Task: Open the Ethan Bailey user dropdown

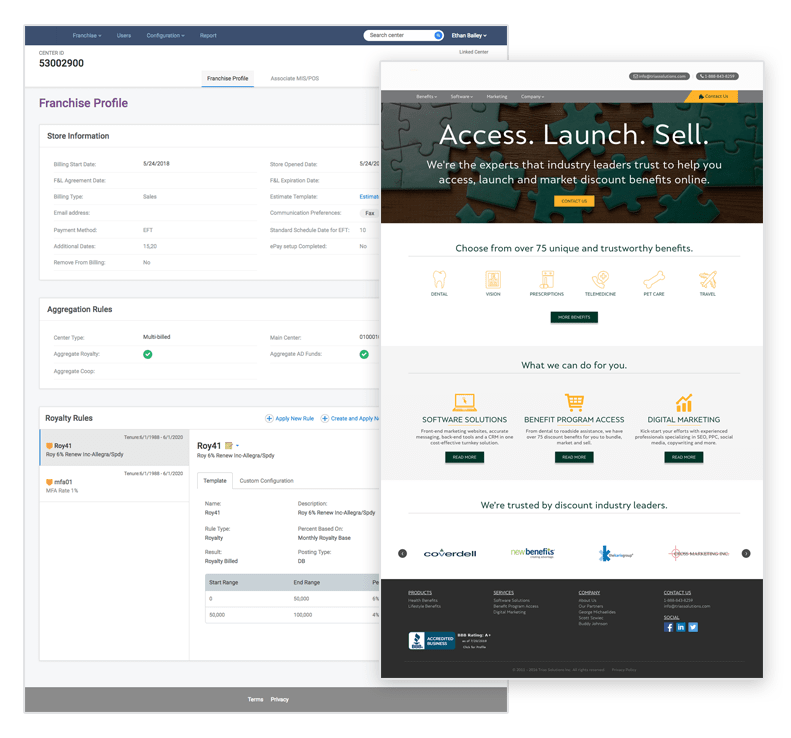Action: pos(469,35)
